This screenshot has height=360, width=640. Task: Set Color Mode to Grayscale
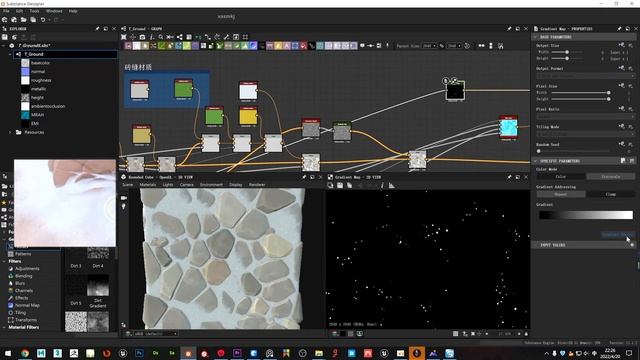pyautogui.click(x=611, y=177)
